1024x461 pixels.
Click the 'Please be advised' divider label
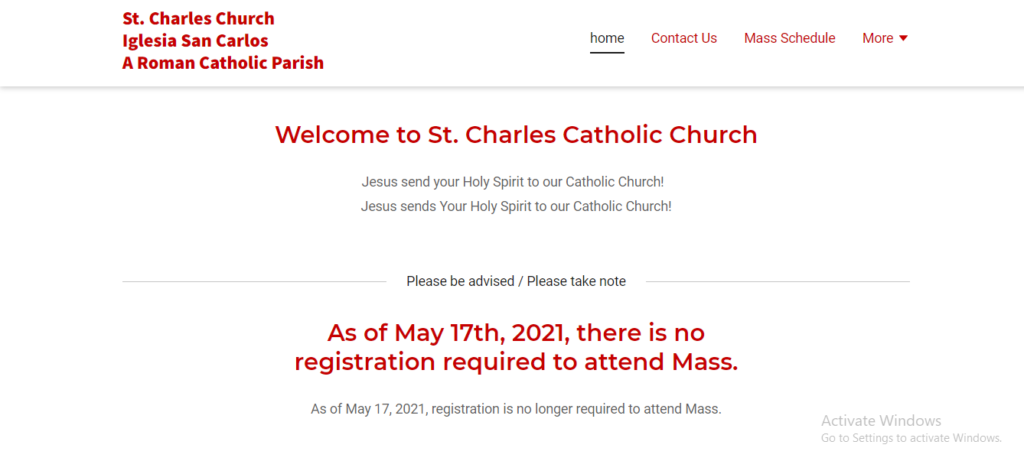(x=516, y=281)
